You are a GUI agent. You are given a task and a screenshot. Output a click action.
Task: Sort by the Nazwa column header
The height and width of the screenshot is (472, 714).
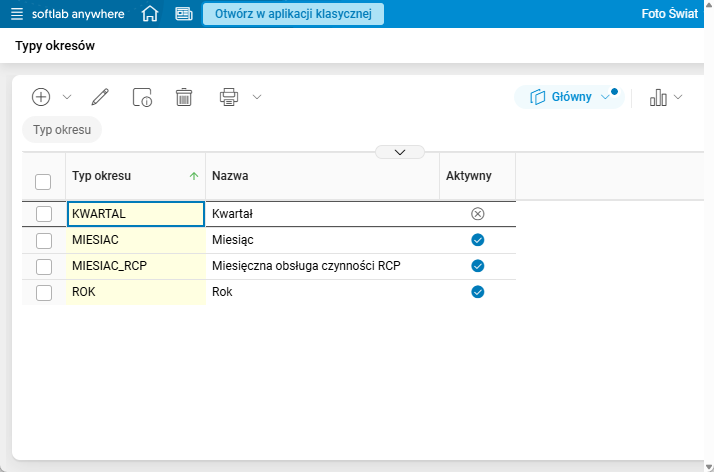[x=230, y=176]
